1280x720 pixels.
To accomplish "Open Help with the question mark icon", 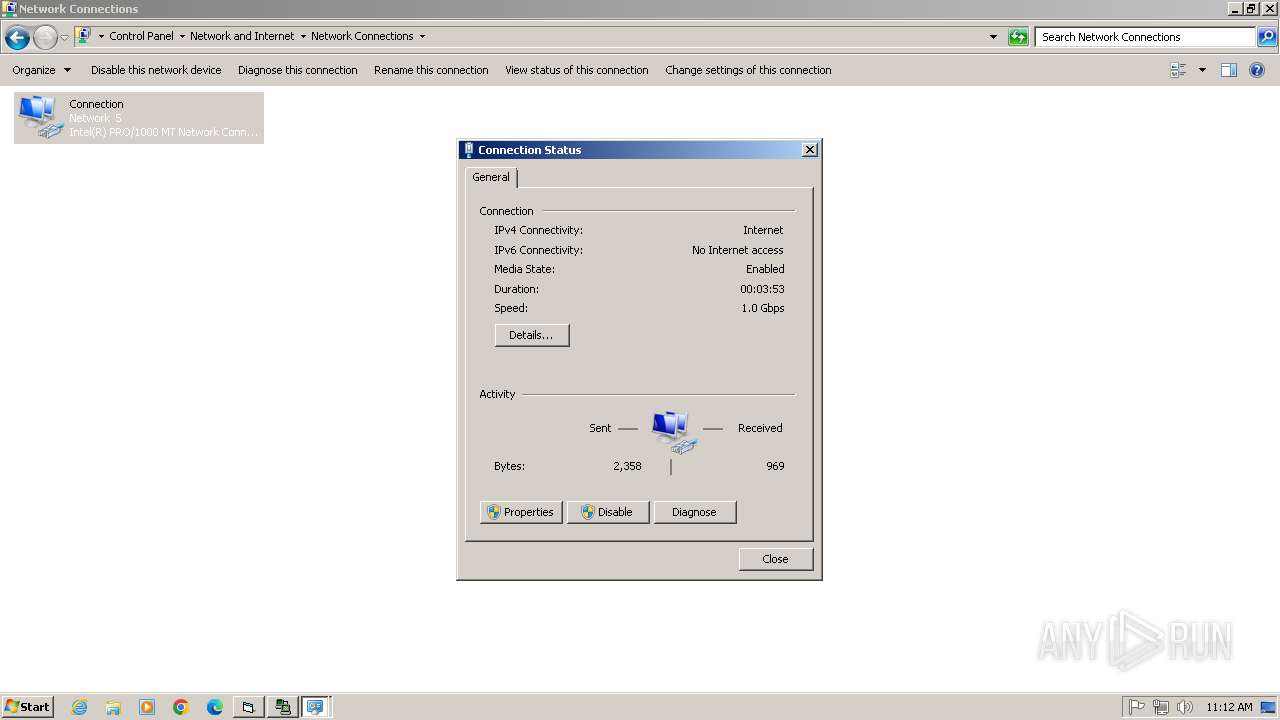I will pyautogui.click(x=1257, y=70).
